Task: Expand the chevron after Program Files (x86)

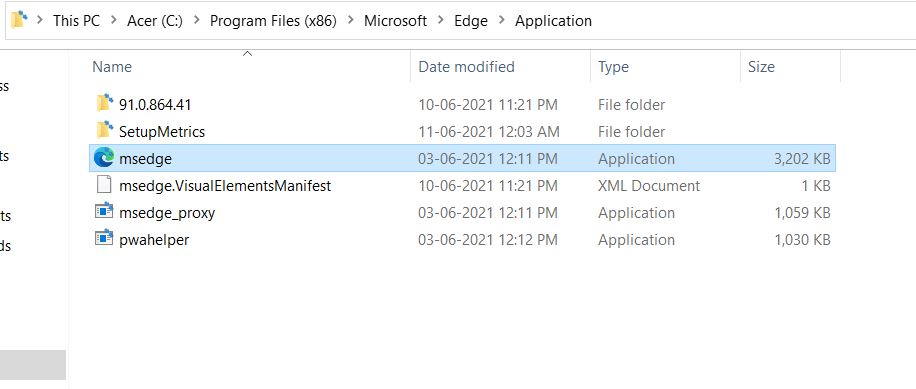Action: click(x=351, y=20)
